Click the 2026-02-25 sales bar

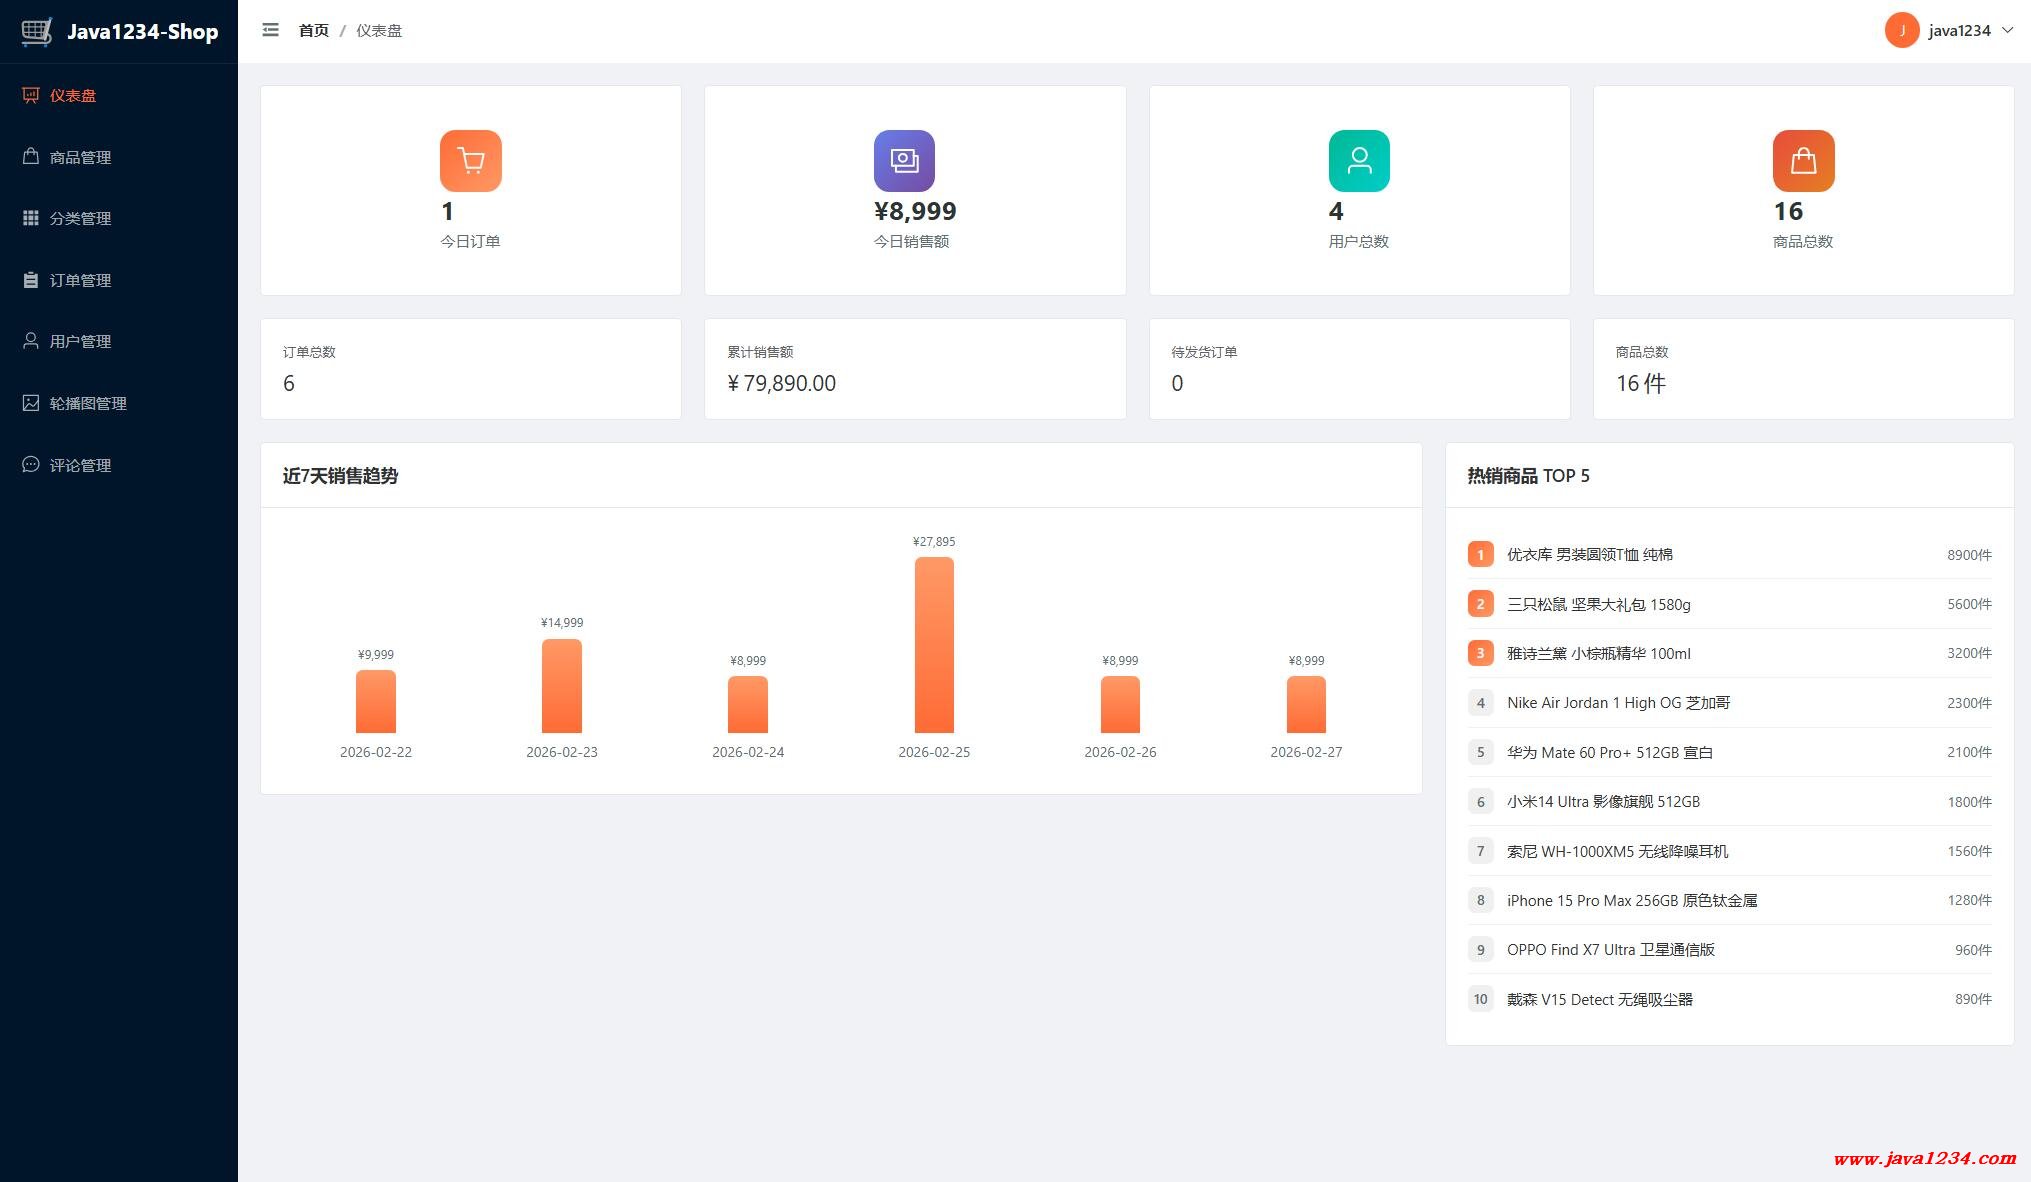click(x=934, y=645)
